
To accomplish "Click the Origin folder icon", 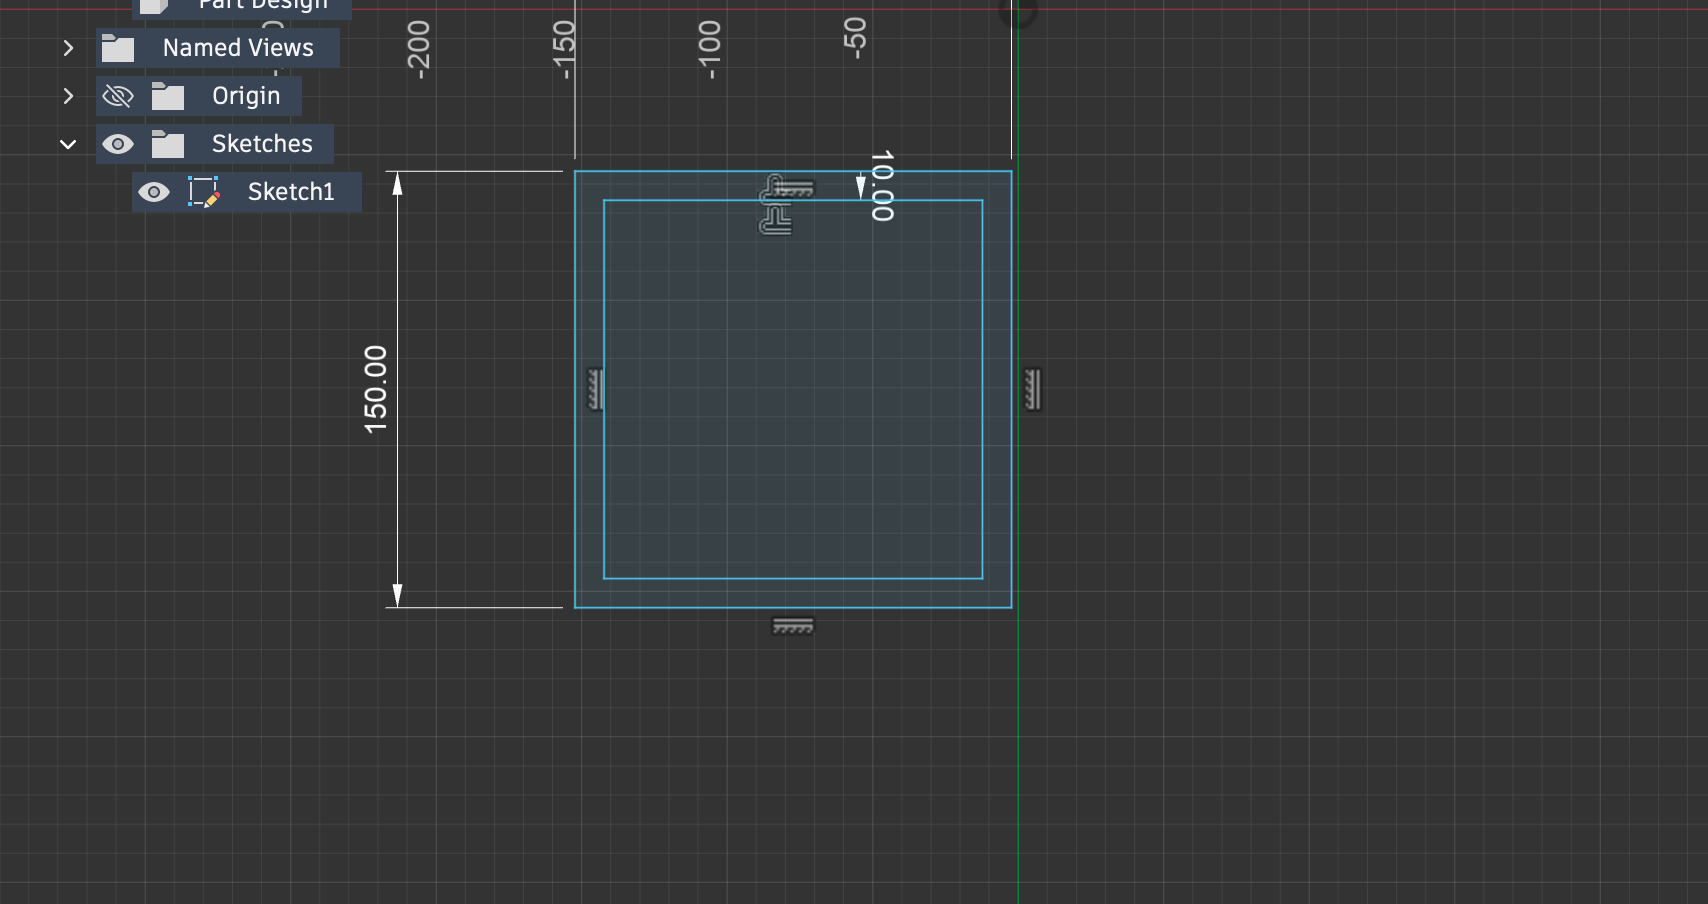I will pyautogui.click(x=167, y=97).
